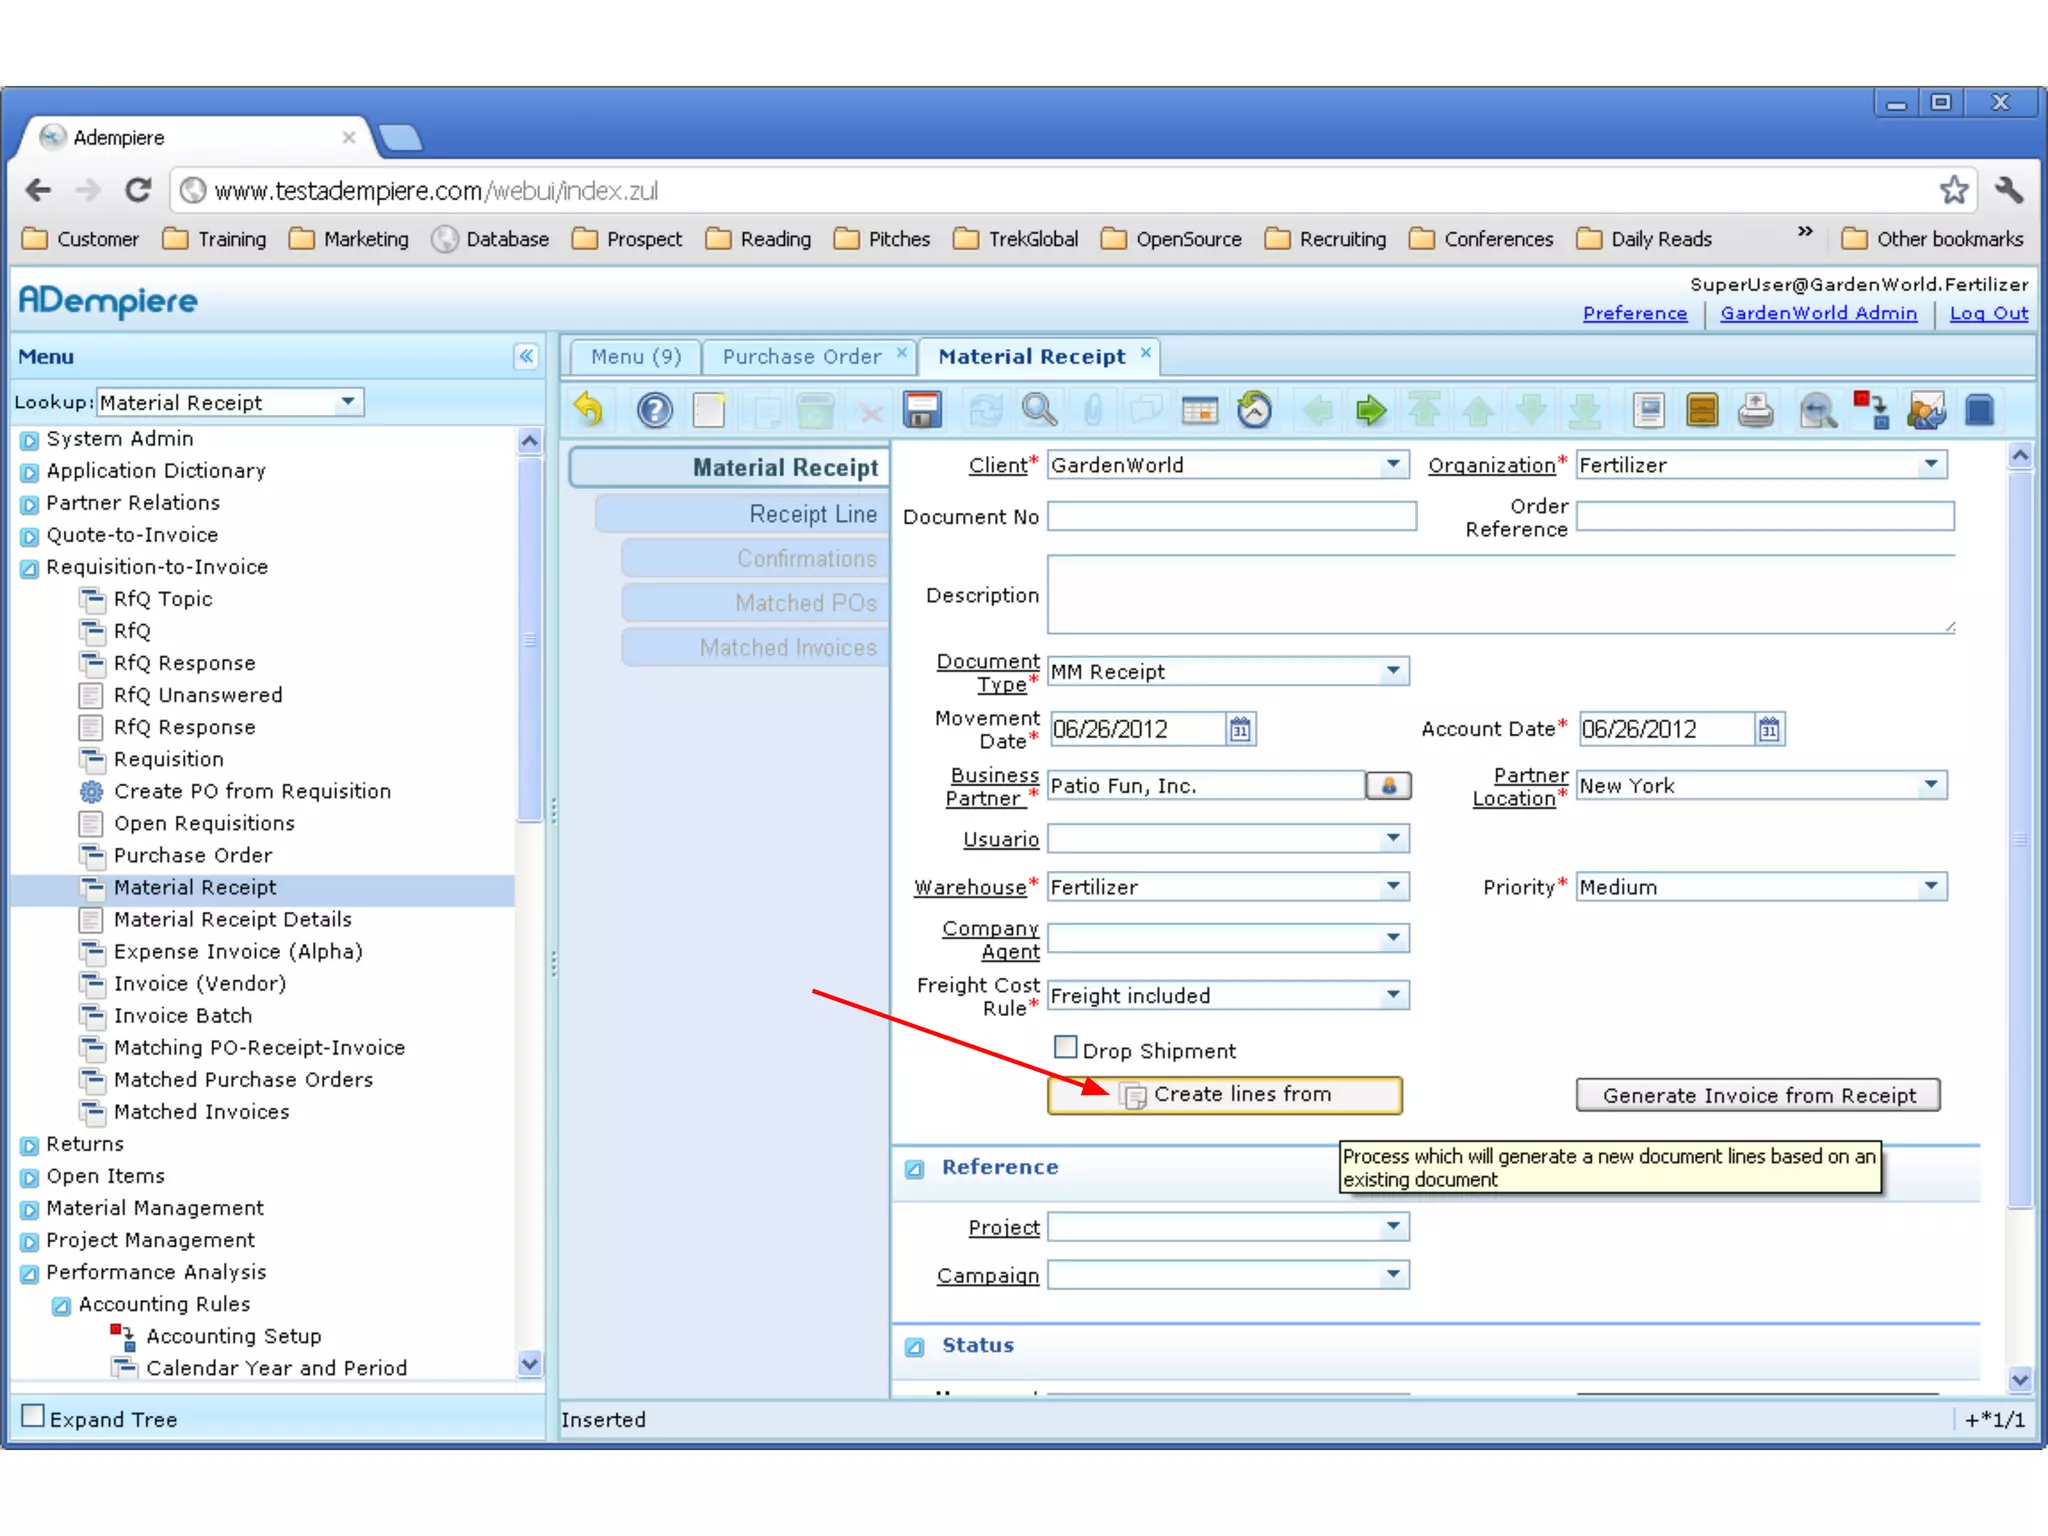Collapse the Status section toggle

(914, 1347)
